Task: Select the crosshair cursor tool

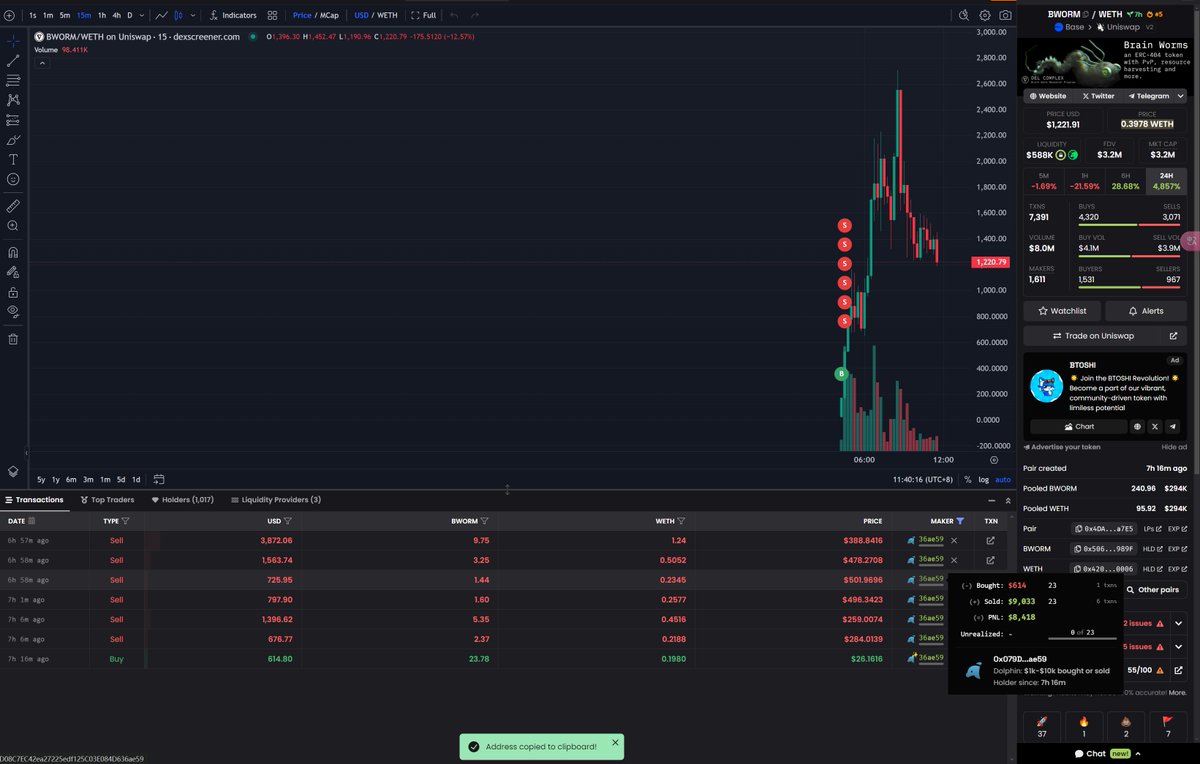Action: [13, 41]
